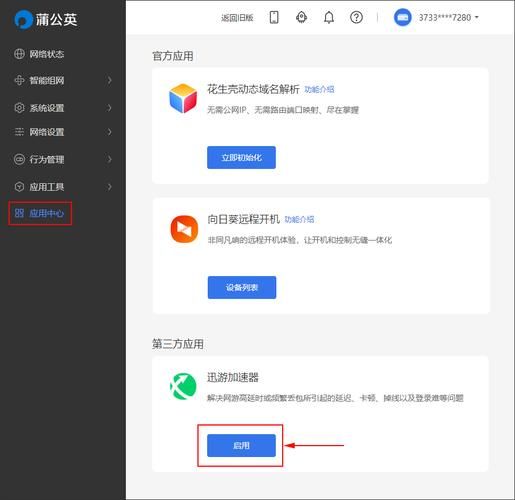Click the 立即初始化 button
515x500 pixels.
[x=241, y=157]
